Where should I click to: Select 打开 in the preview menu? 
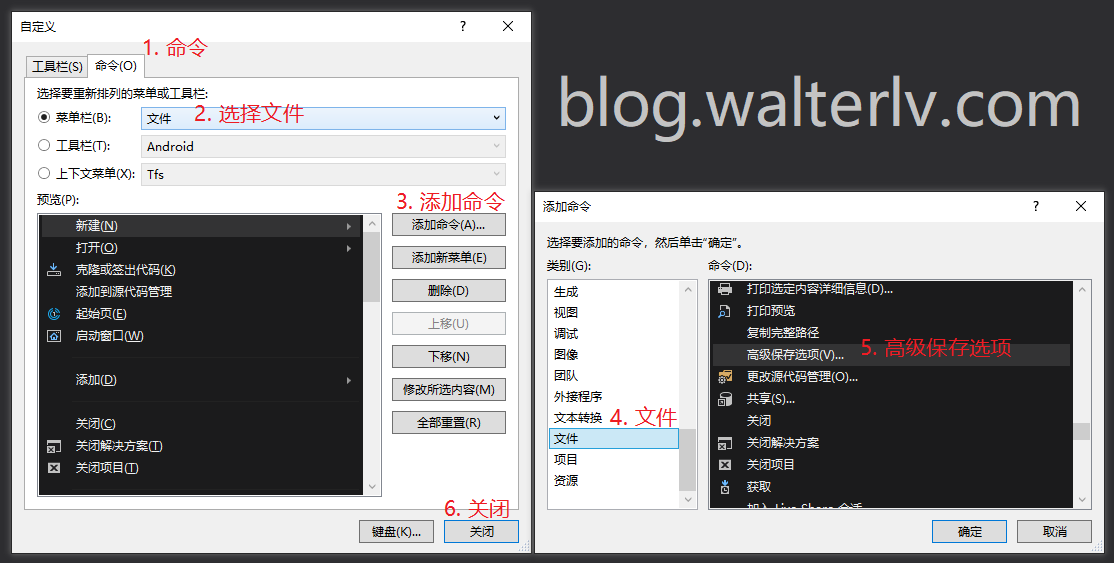tap(200, 248)
